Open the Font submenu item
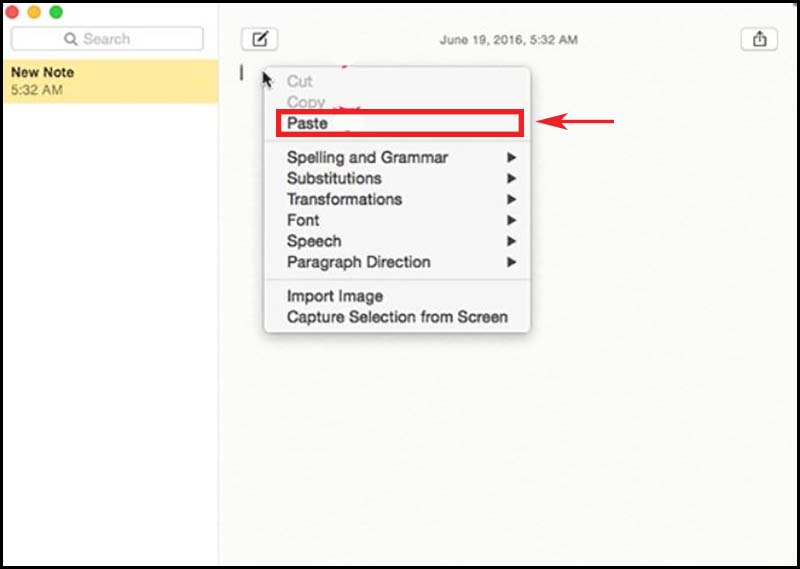The height and width of the screenshot is (569, 800). (x=303, y=220)
